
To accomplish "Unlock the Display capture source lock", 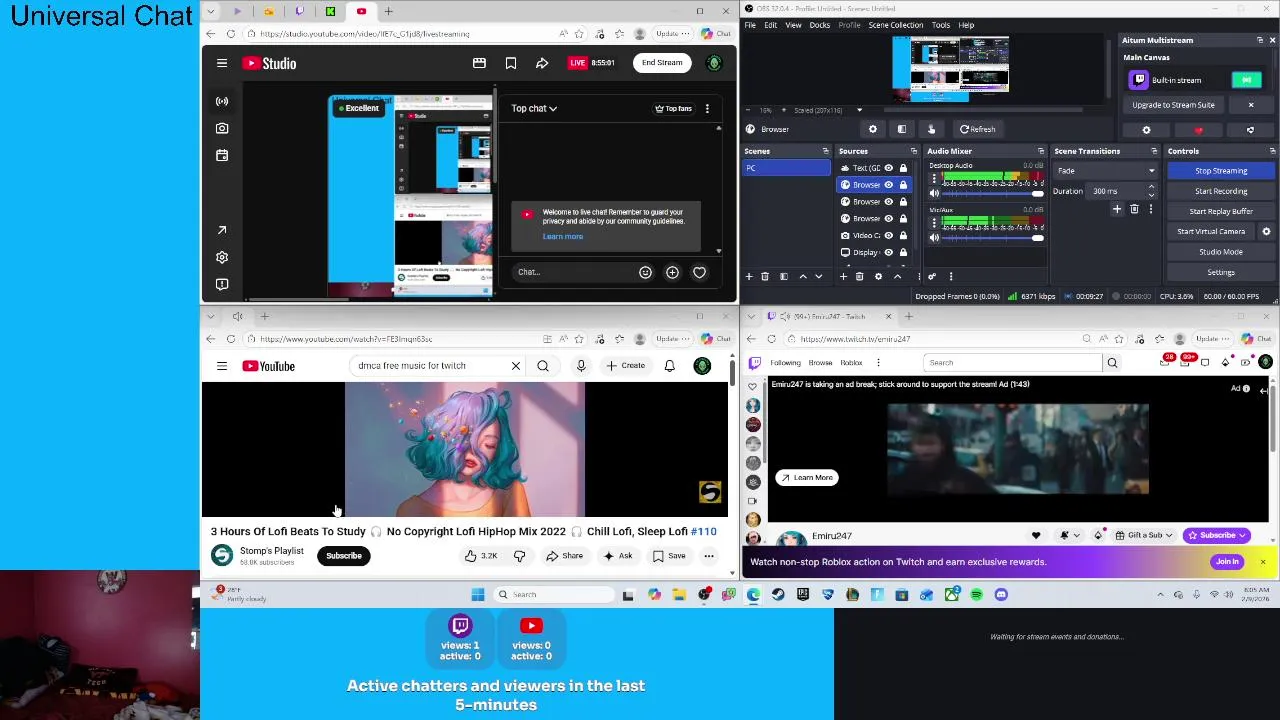I will coord(903,252).
